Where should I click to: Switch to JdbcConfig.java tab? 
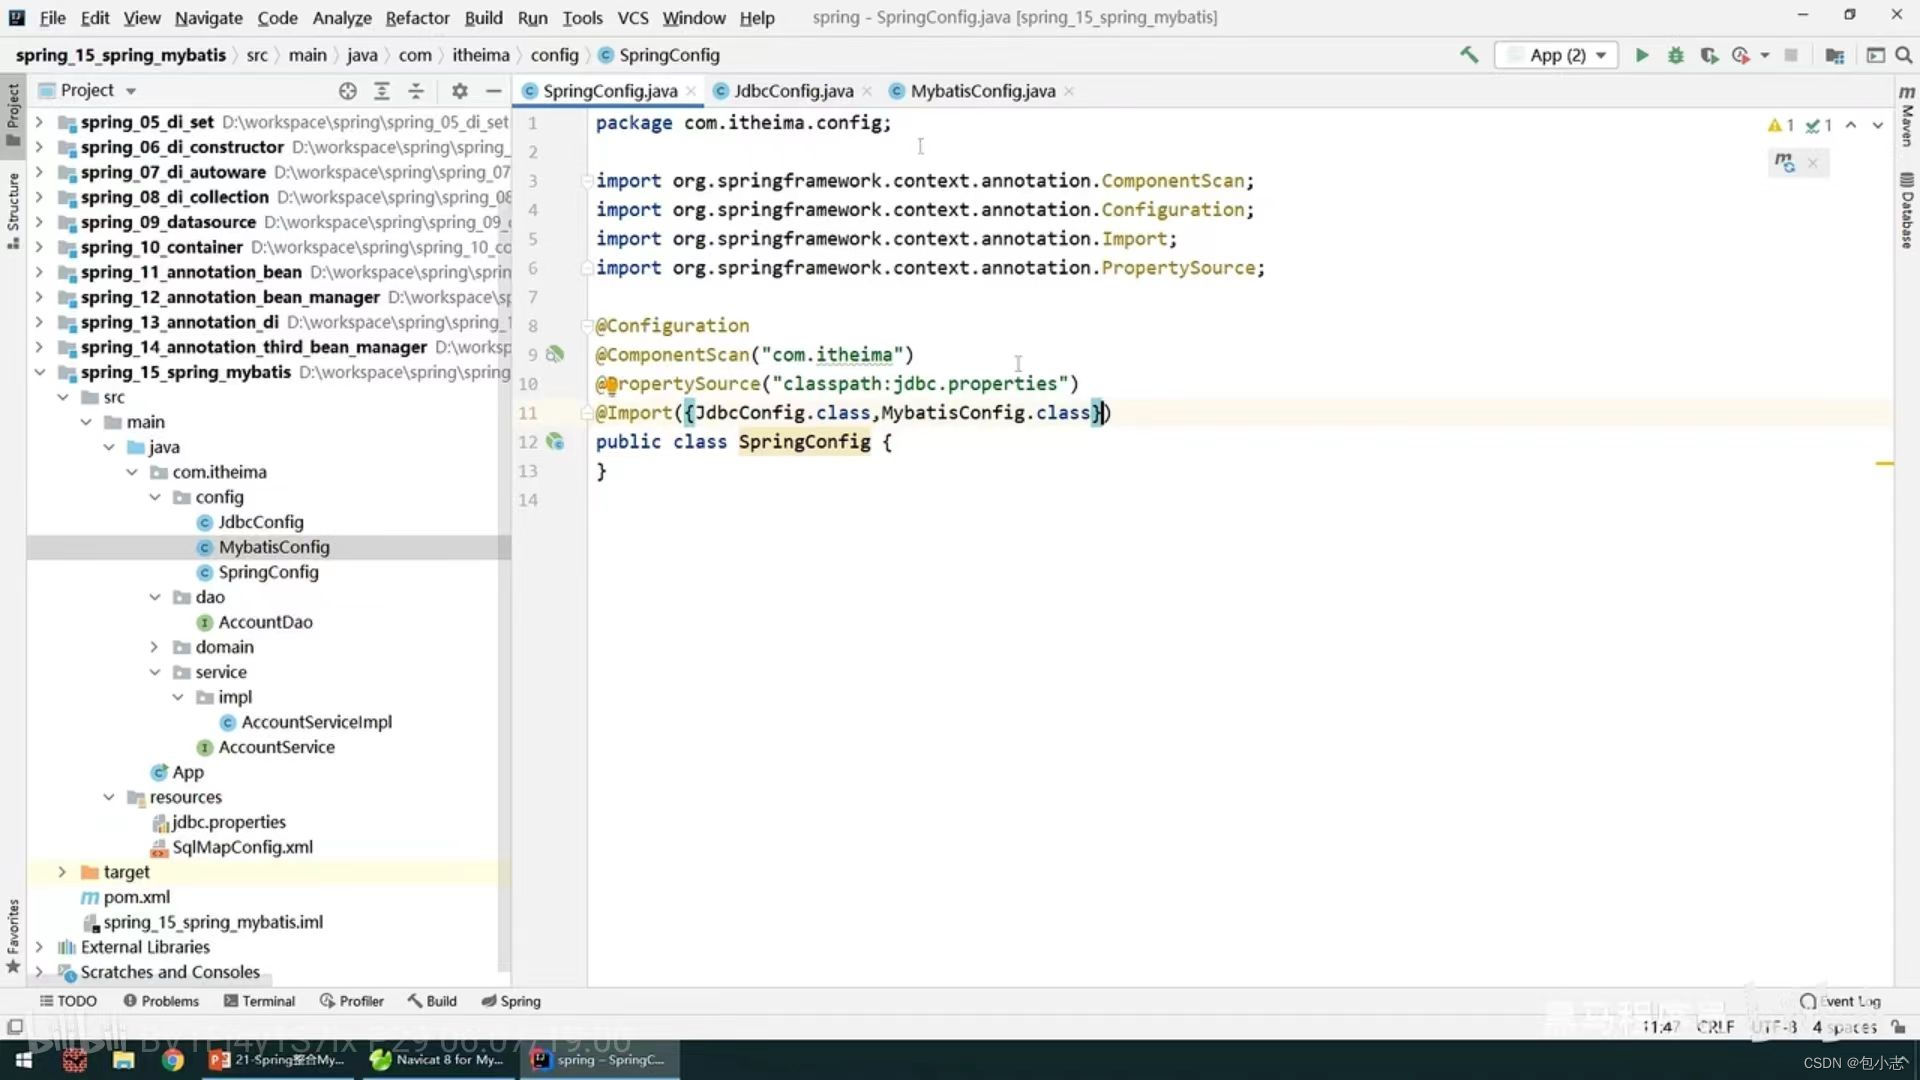(793, 91)
